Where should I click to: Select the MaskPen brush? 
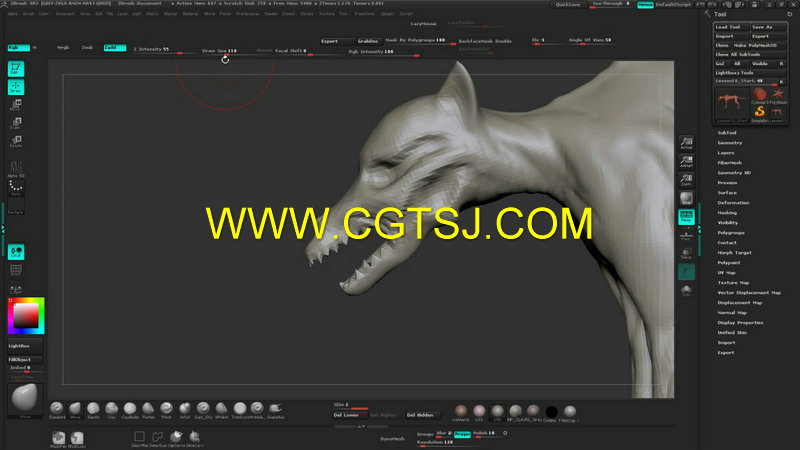[x=58, y=439]
